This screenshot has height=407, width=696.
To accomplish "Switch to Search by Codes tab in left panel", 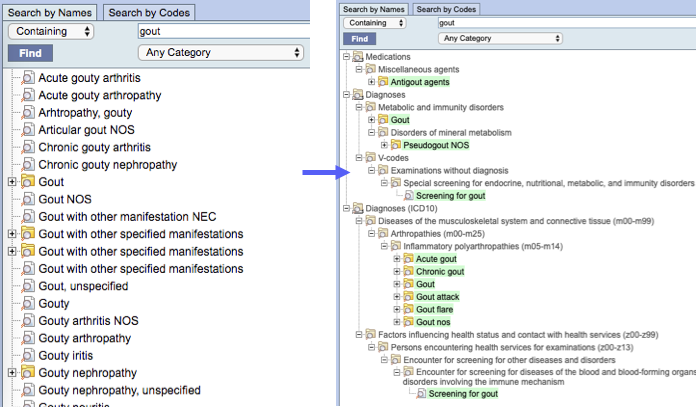I will point(147,12).
